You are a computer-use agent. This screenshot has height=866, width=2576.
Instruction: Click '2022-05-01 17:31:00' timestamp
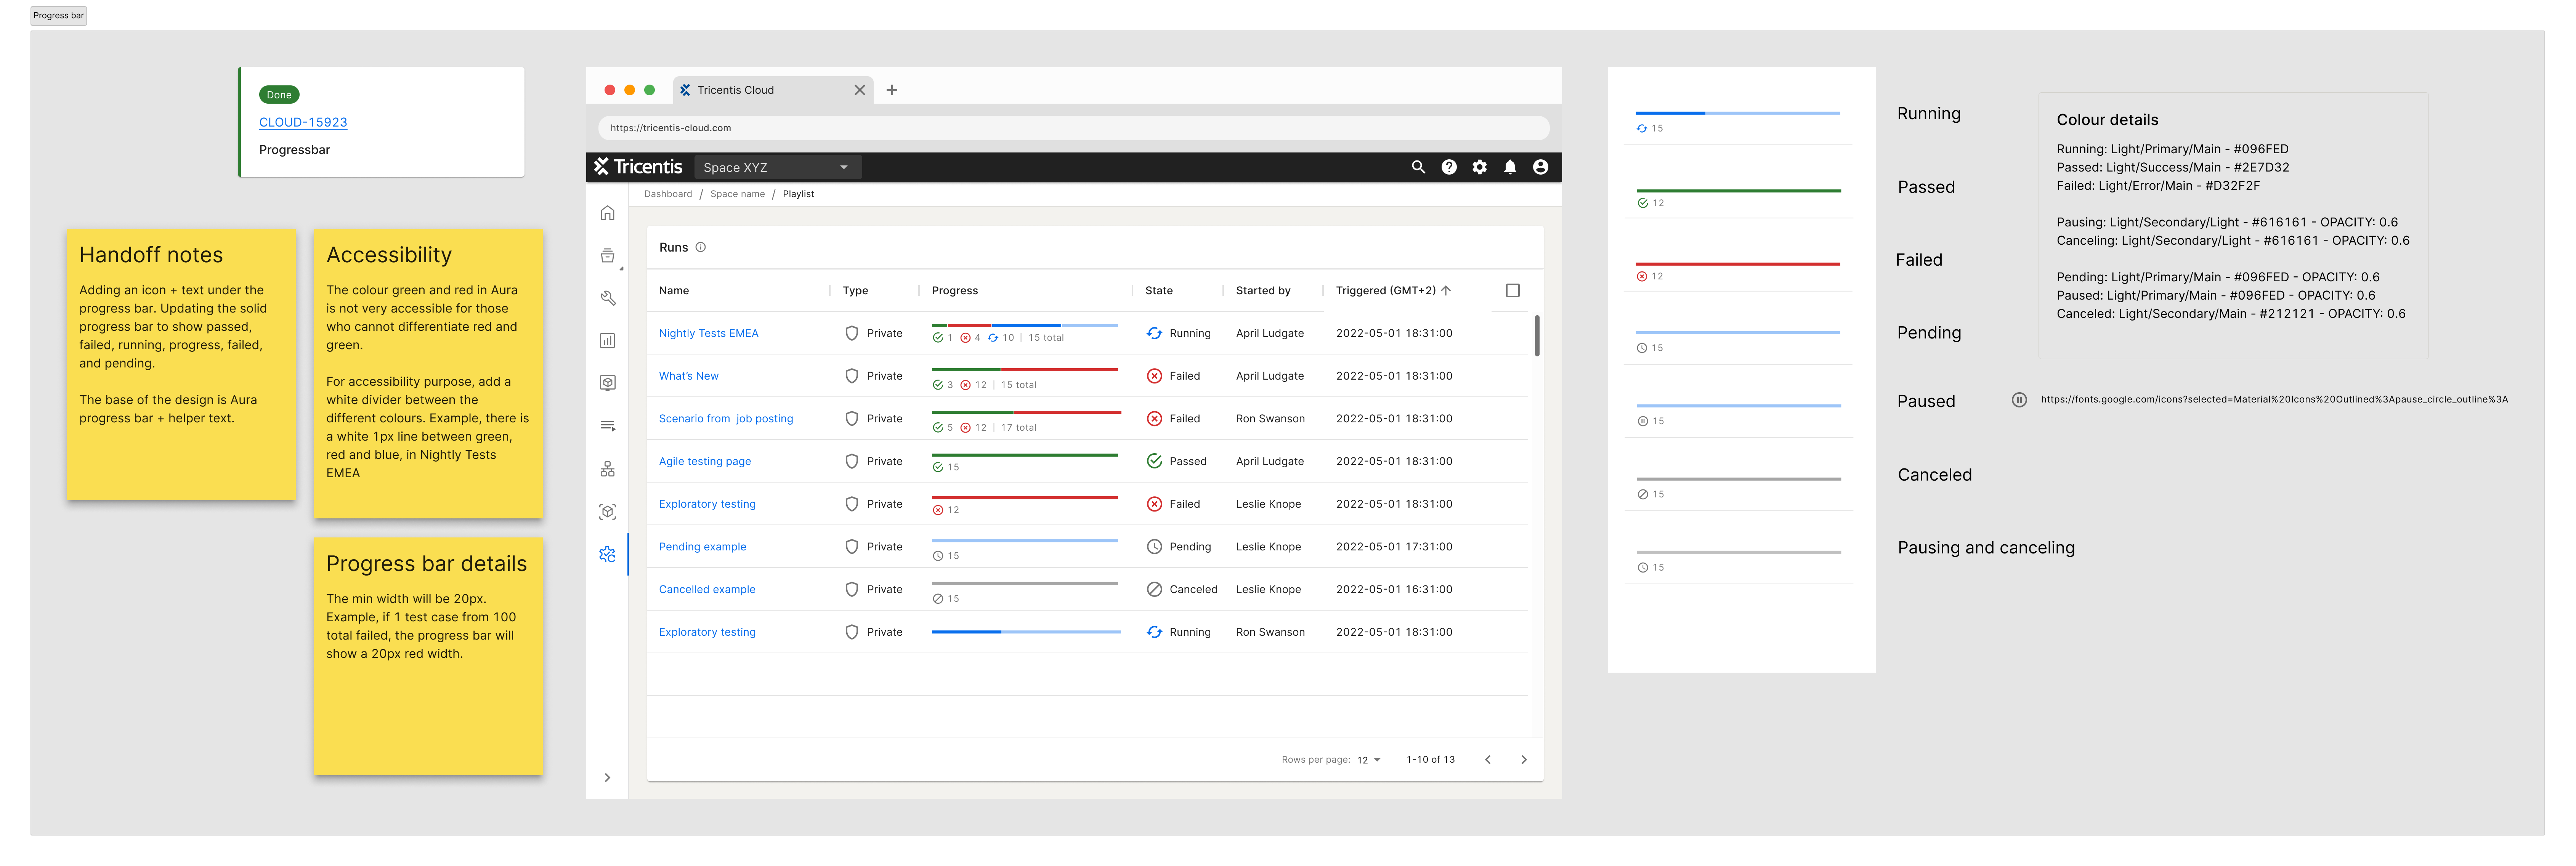1394,547
